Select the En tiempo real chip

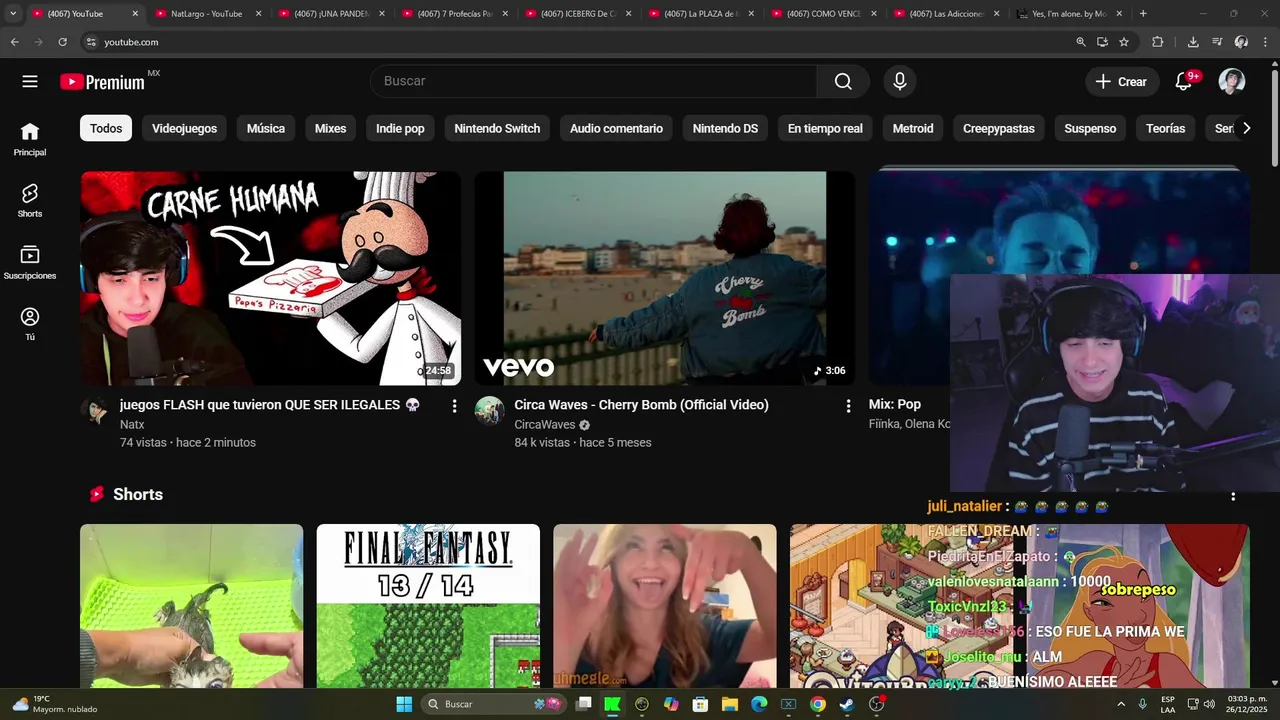point(825,128)
